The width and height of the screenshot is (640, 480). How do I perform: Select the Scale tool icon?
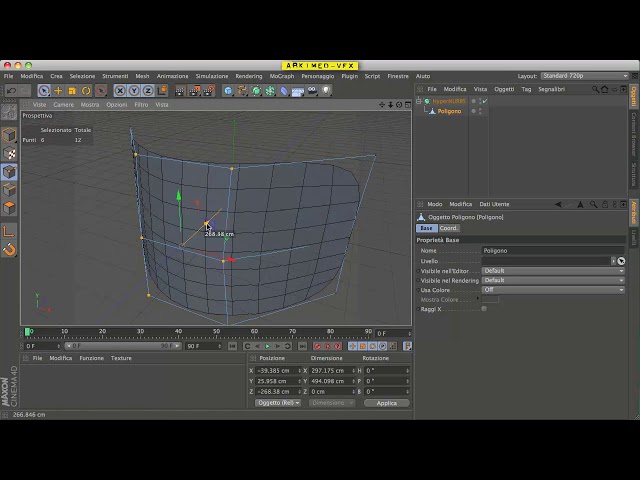(72, 91)
